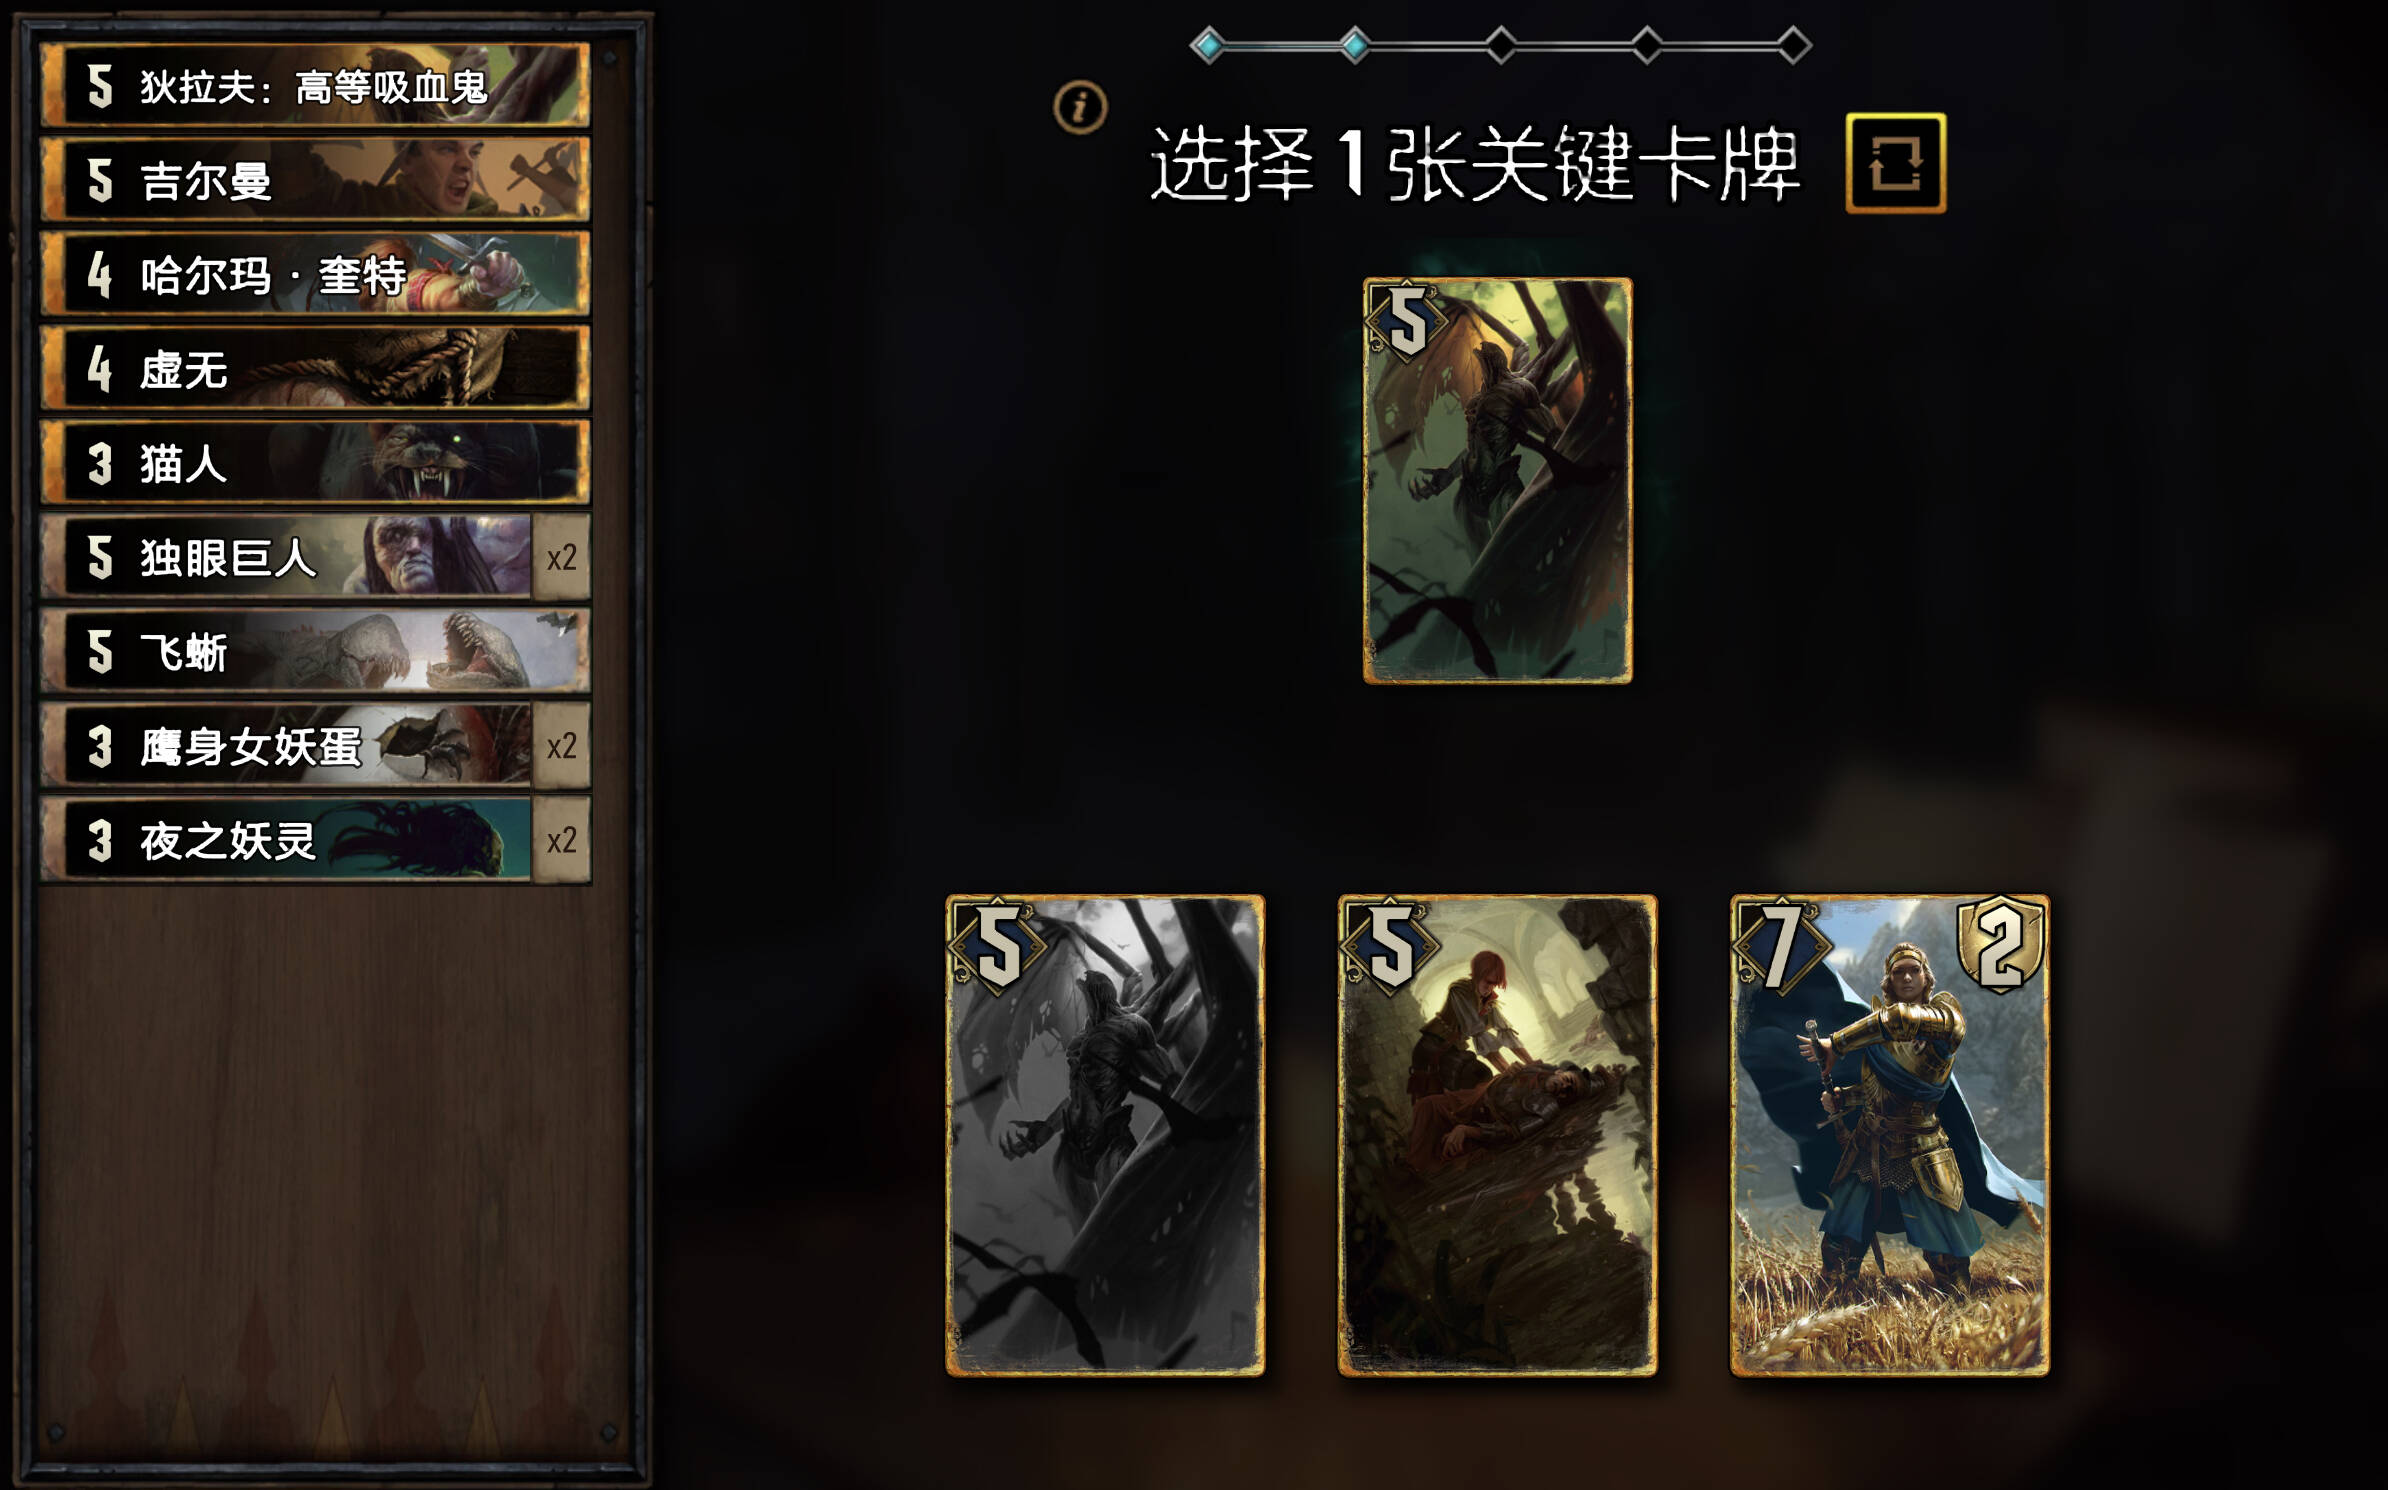Select the 飞蜥 deck entry
The image size is (2388, 1490).
tap(315, 651)
